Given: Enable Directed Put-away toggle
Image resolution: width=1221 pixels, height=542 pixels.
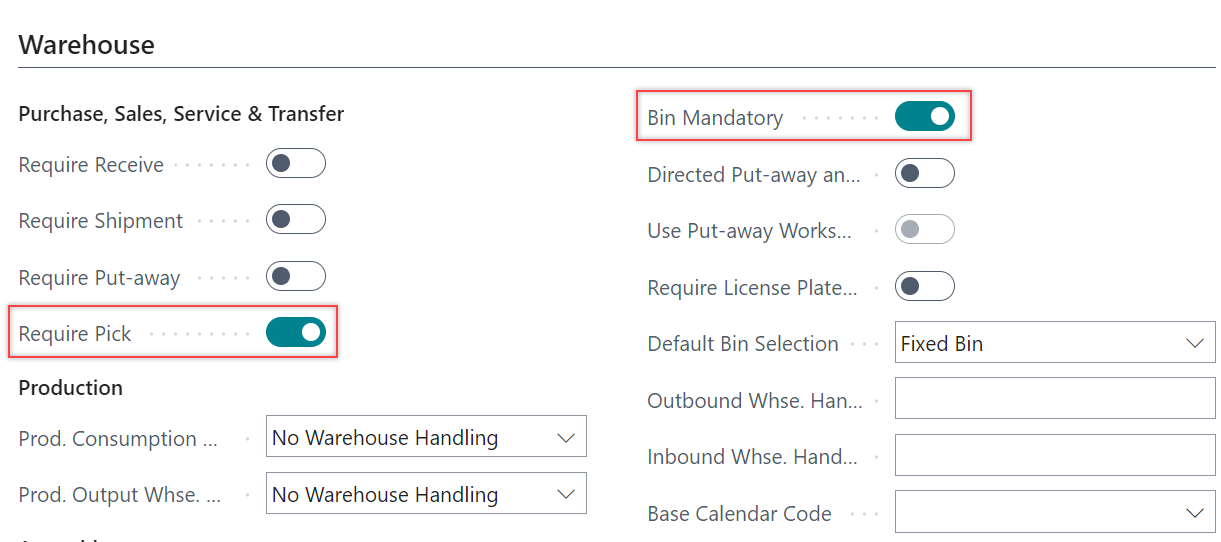Looking at the screenshot, I should coord(925,174).
